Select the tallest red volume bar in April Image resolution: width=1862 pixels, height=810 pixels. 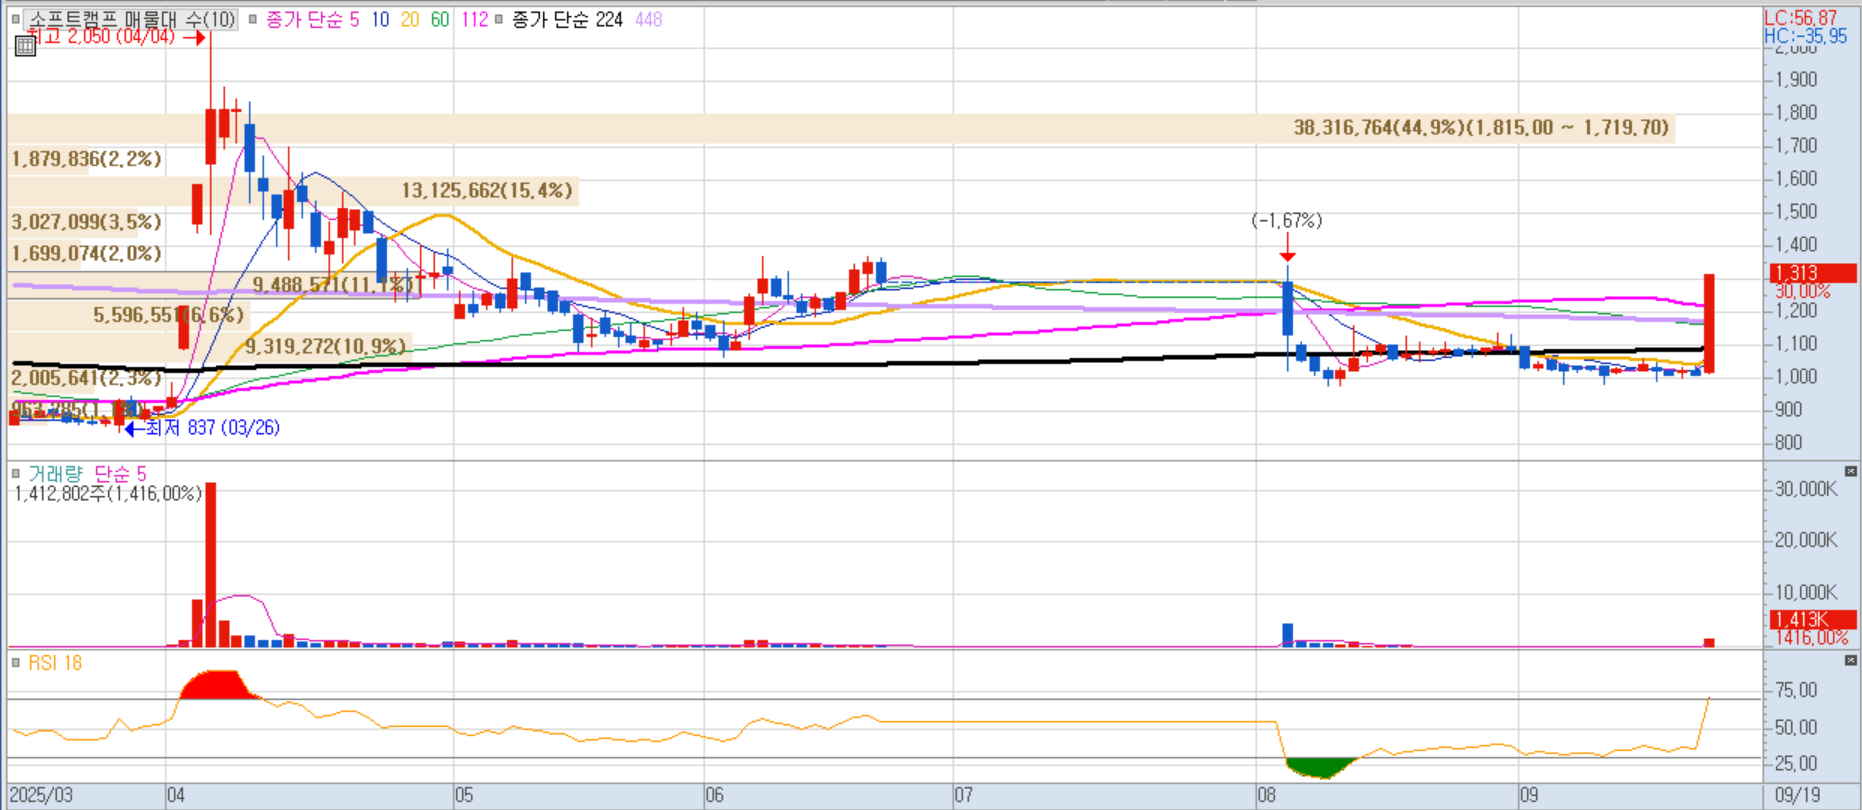[211, 565]
